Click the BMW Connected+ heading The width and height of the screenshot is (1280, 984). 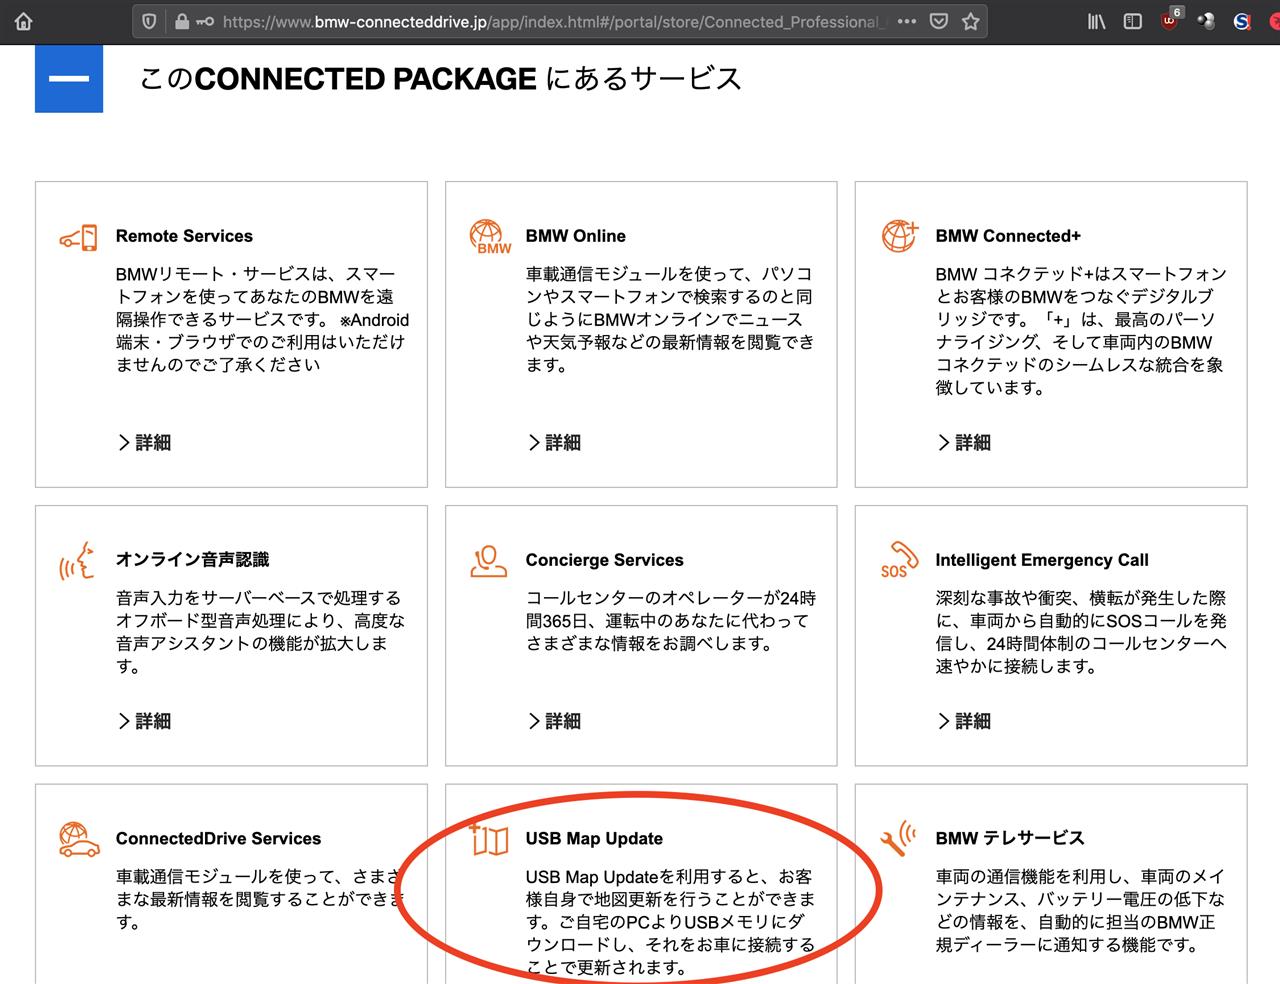coord(1008,236)
